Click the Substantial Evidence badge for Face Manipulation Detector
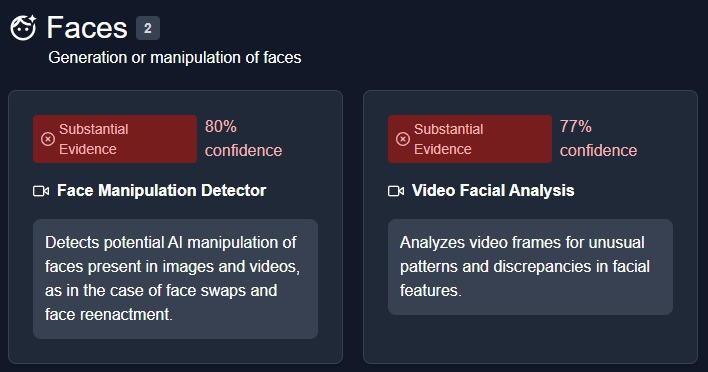 [x=115, y=139]
